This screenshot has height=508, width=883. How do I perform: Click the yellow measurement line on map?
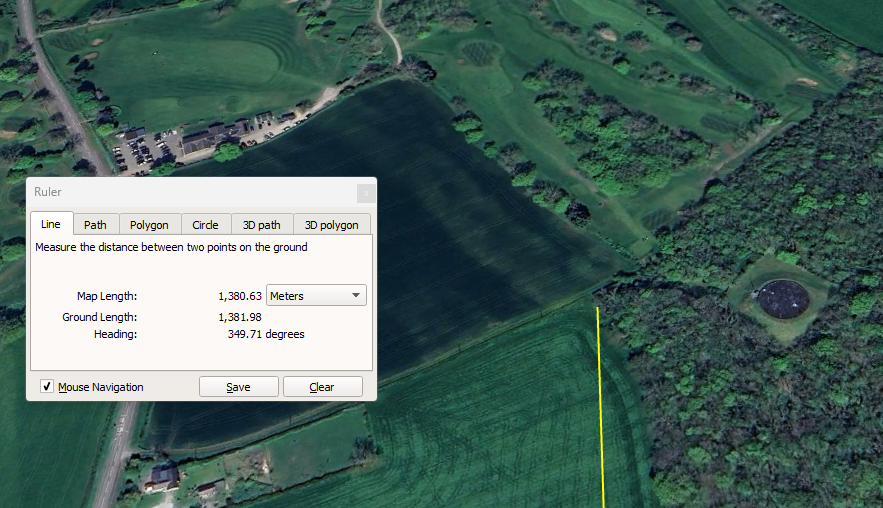point(601,400)
